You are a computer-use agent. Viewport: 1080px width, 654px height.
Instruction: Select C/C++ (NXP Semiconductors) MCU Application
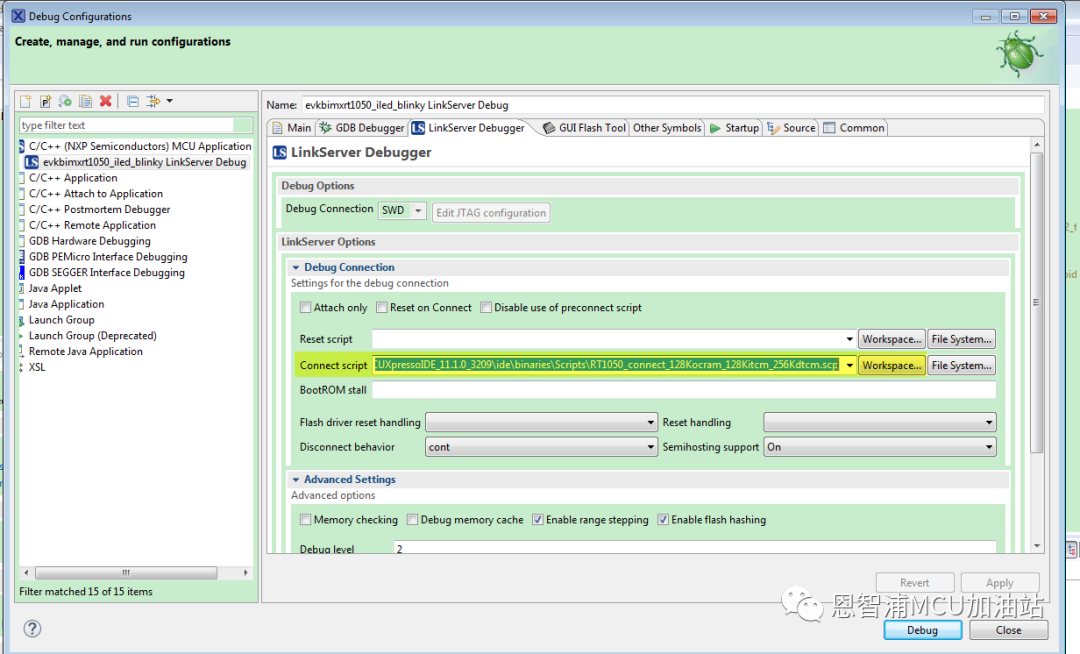tap(140, 147)
